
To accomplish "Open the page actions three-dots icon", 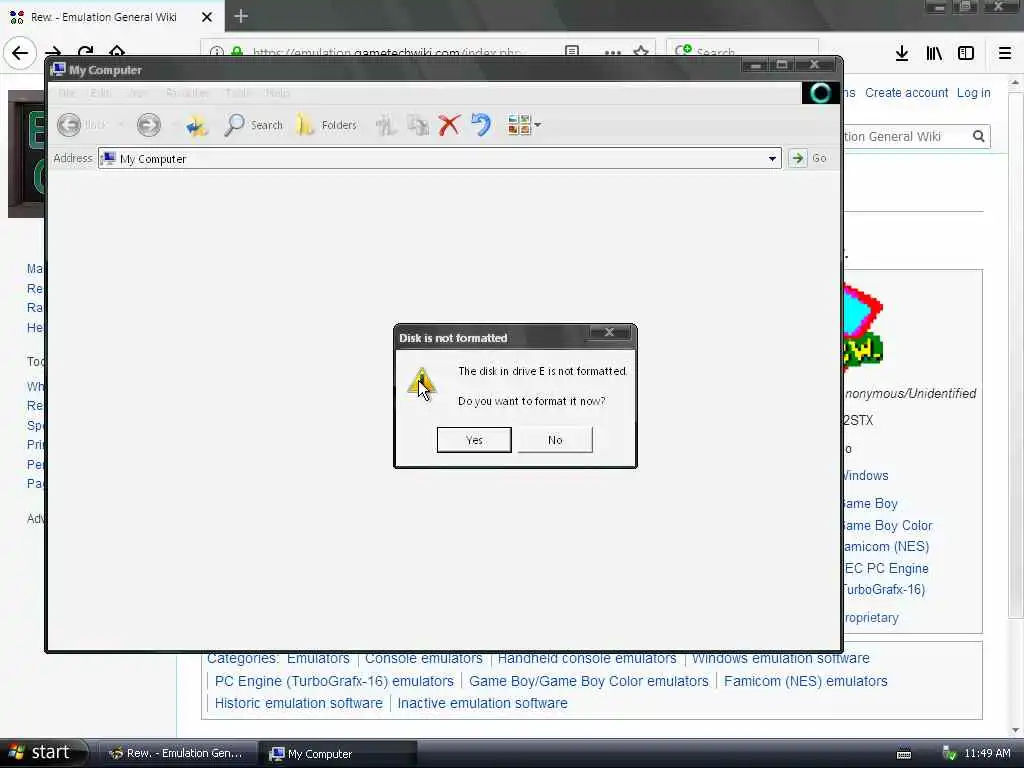I will [613, 52].
